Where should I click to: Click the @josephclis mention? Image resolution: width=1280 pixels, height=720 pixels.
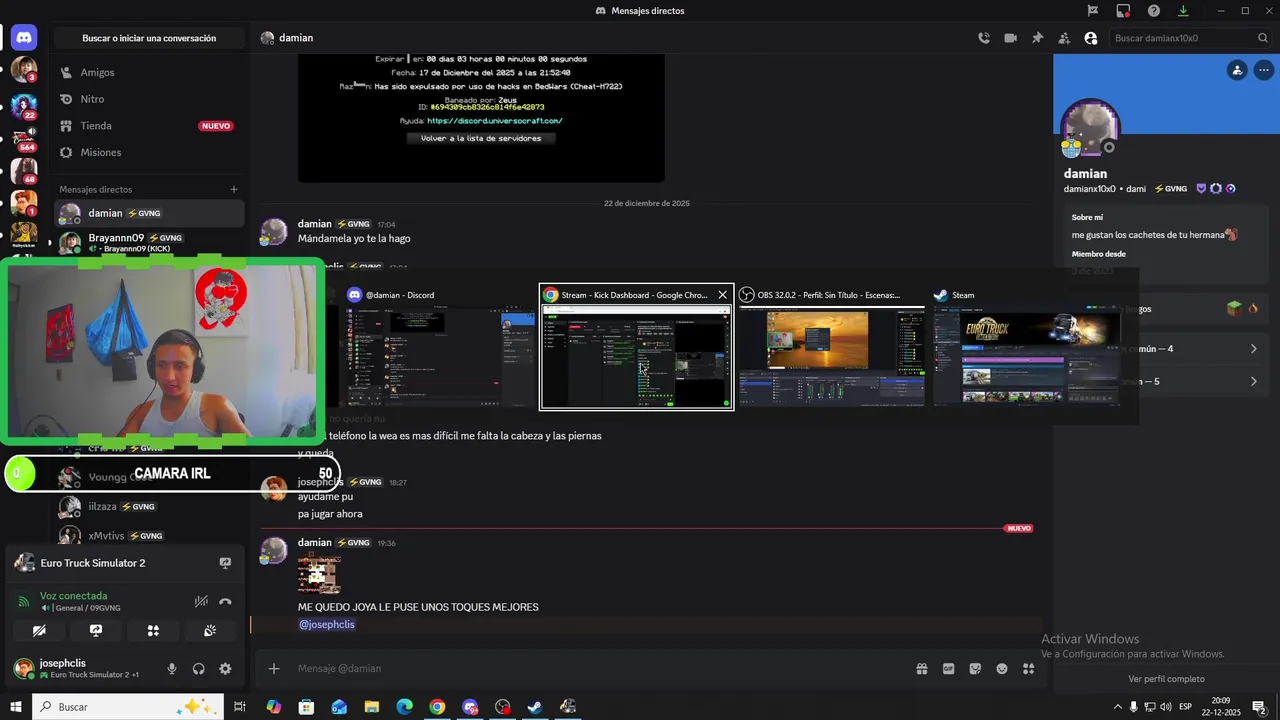click(x=326, y=624)
